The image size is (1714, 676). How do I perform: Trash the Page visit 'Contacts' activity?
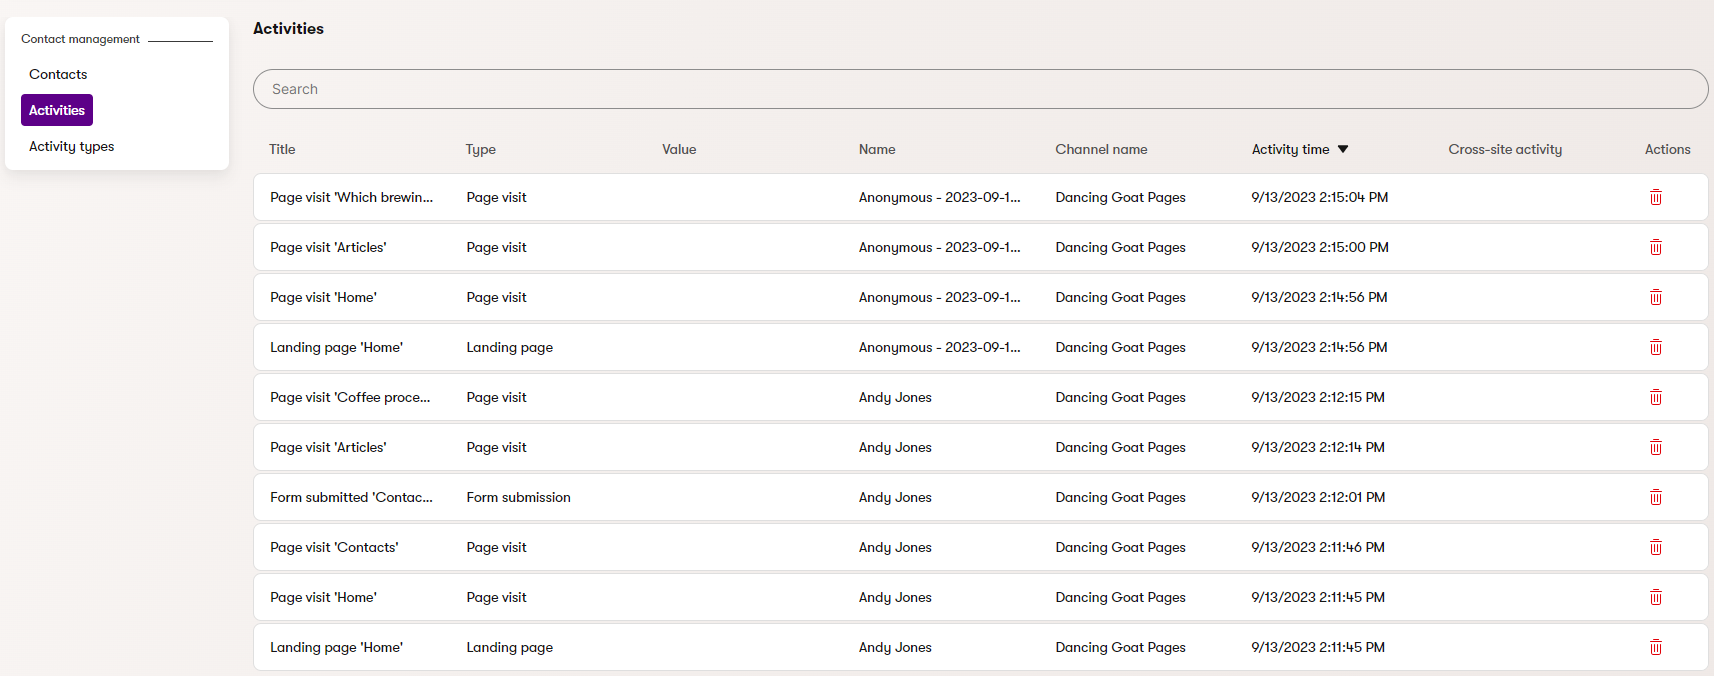tap(1655, 547)
